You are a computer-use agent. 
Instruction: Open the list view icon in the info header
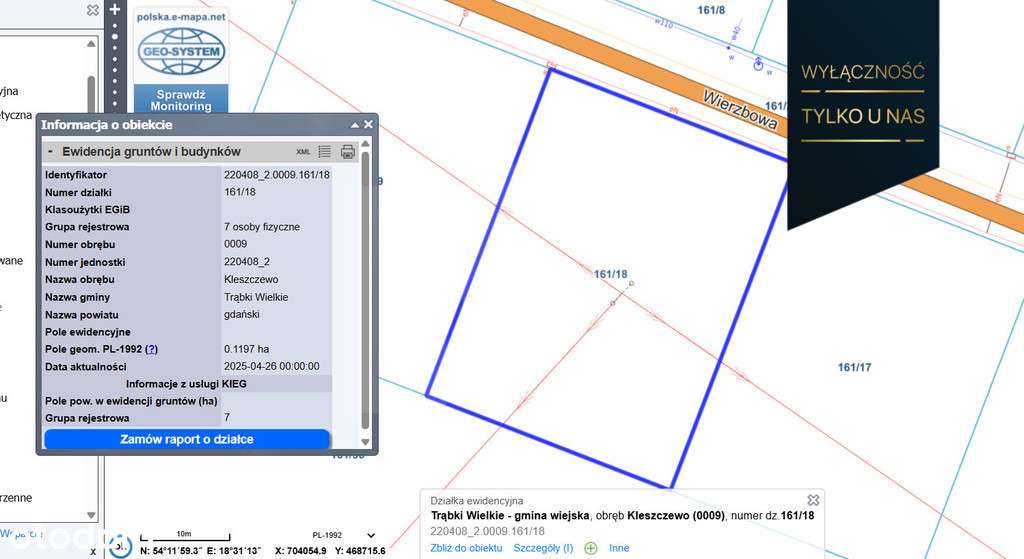point(325,152)
